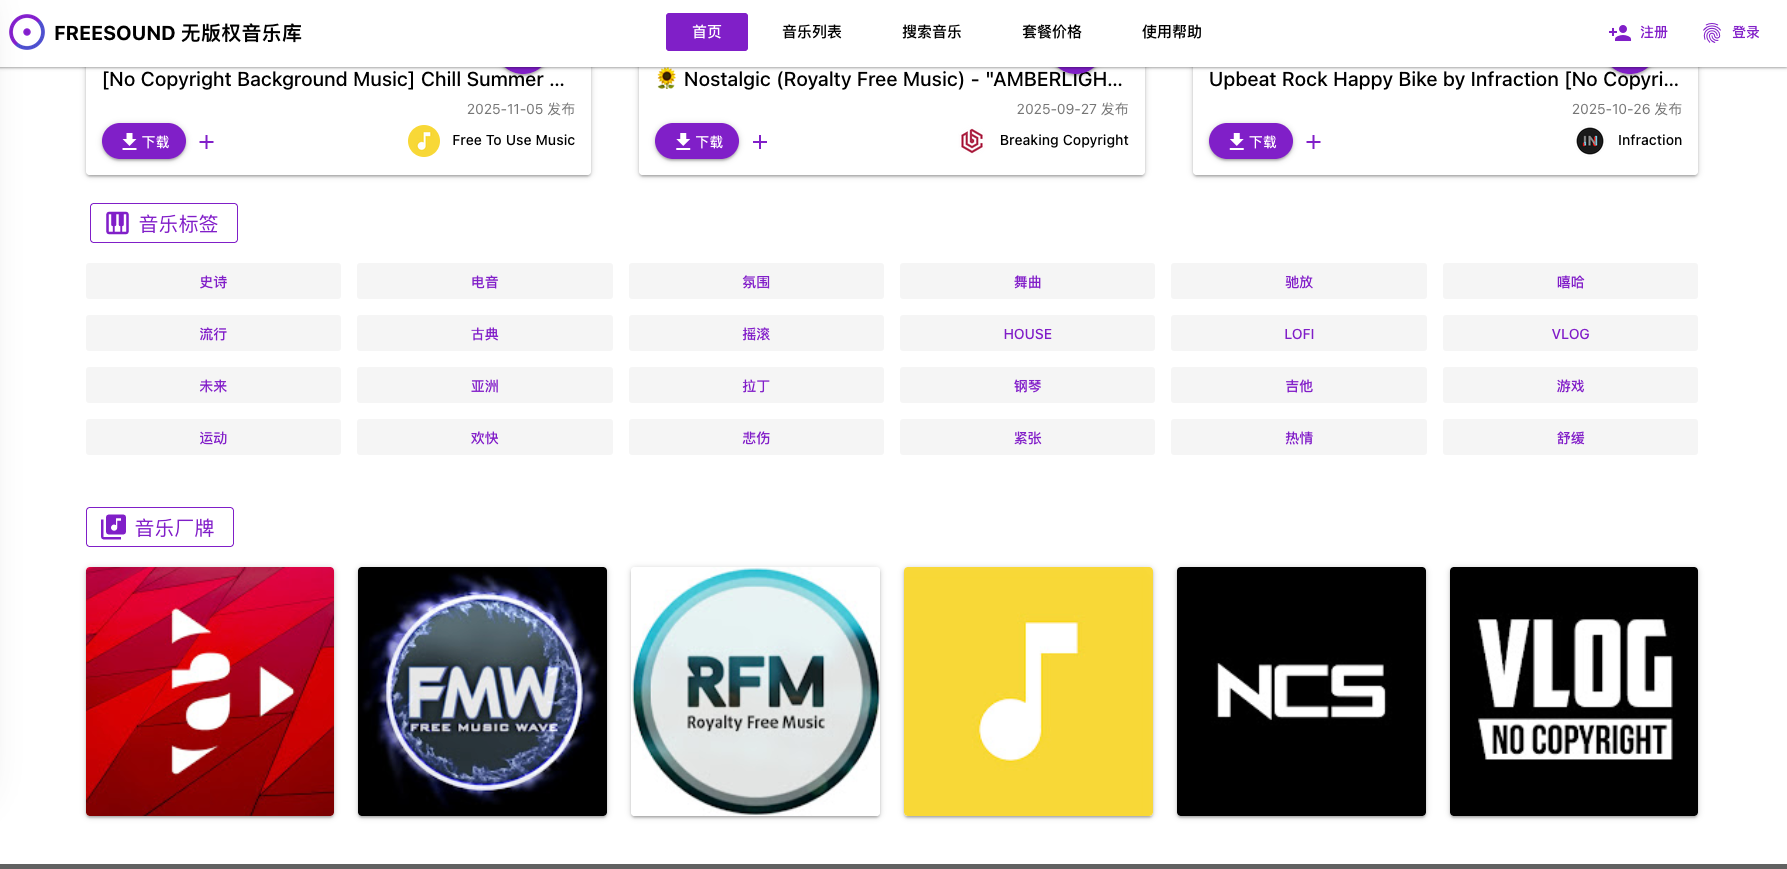This screenshot has height=869, width=1787.
Task: Click the Free To Use Music artist name
Action: 513,141
